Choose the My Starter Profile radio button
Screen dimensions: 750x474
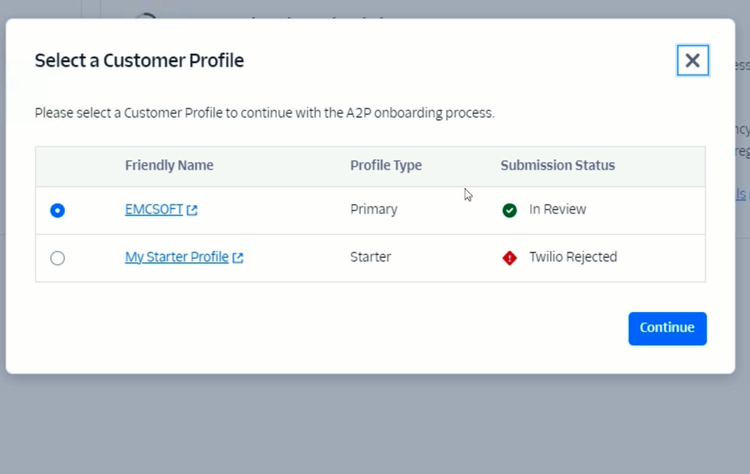pos(57,258)
